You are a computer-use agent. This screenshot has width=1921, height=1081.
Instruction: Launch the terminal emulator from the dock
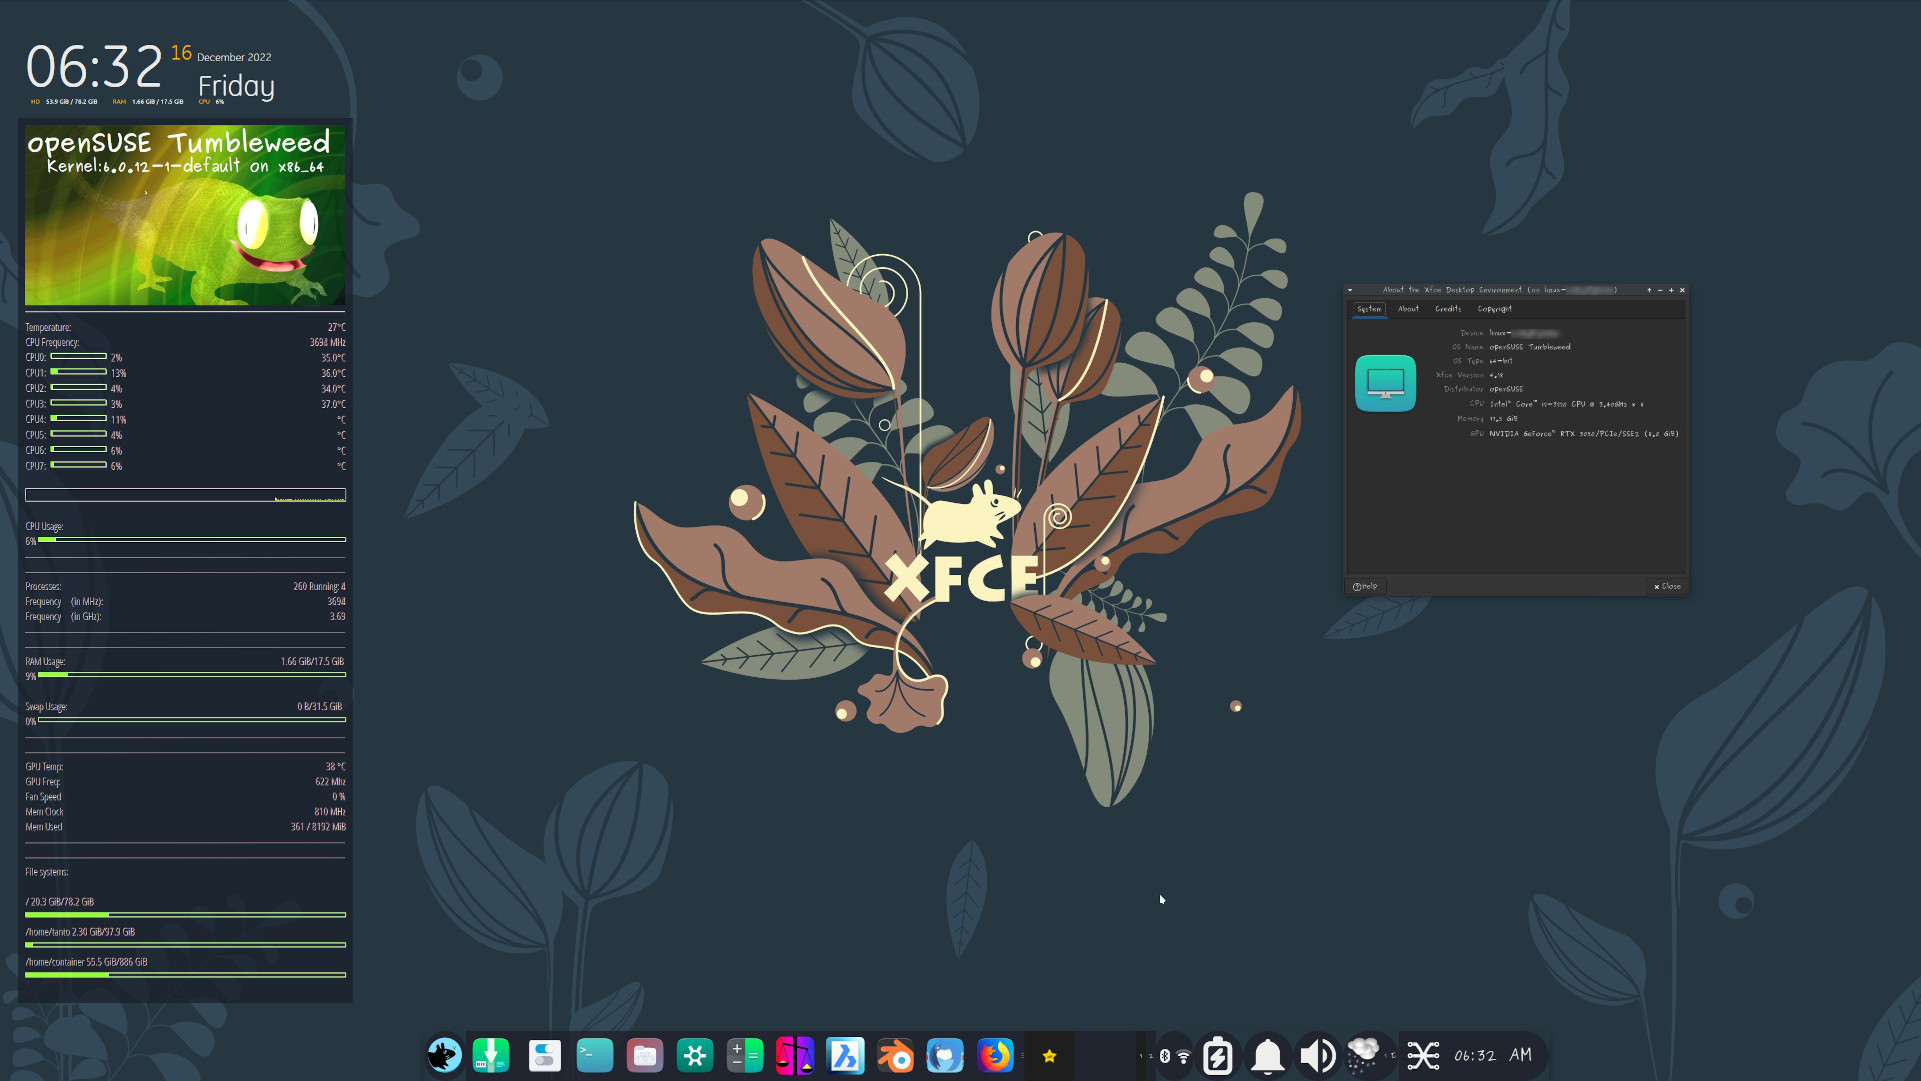594,1055
